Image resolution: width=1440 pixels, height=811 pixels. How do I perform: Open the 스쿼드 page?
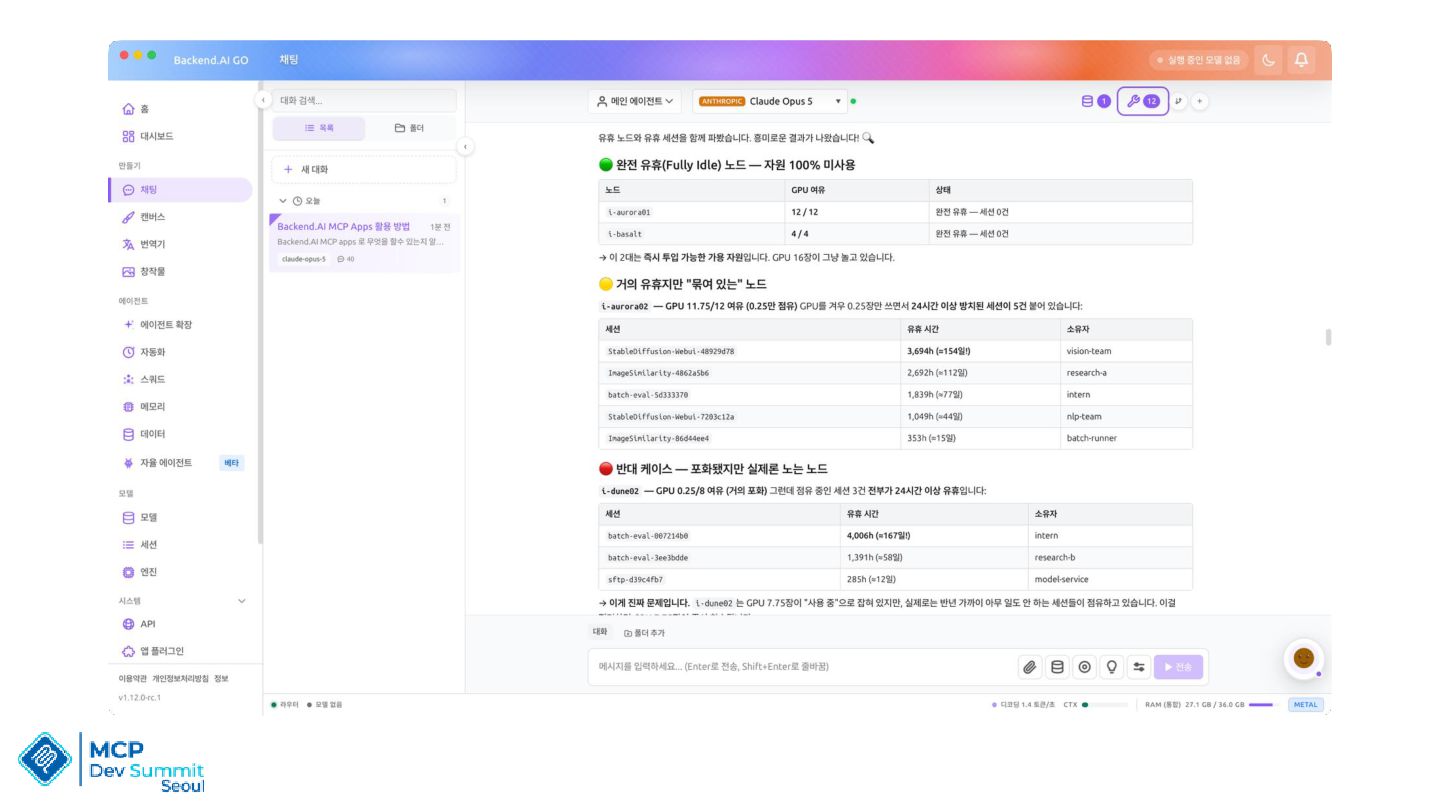[x=180, y=380]
